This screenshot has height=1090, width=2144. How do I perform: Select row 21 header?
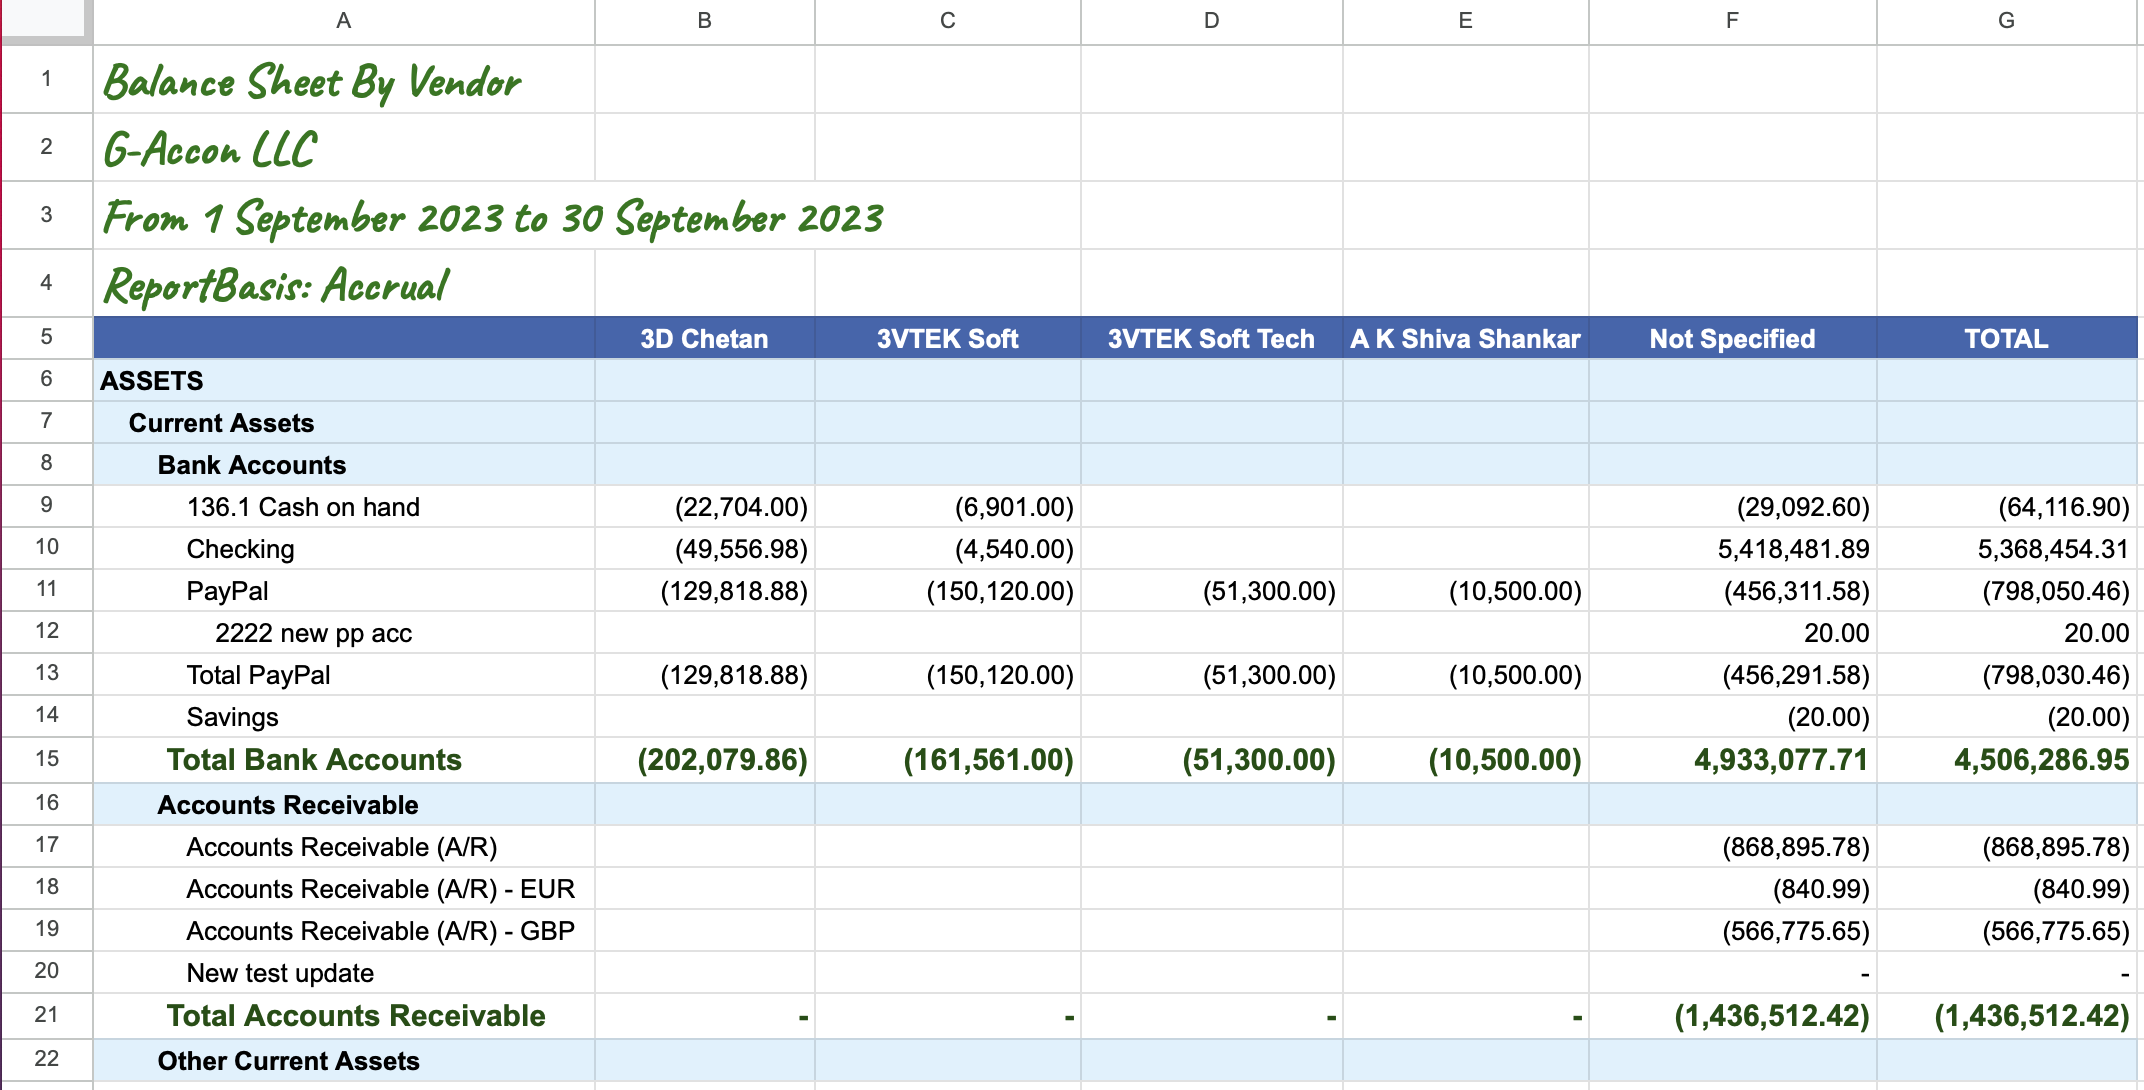[x=46, y=1015]
